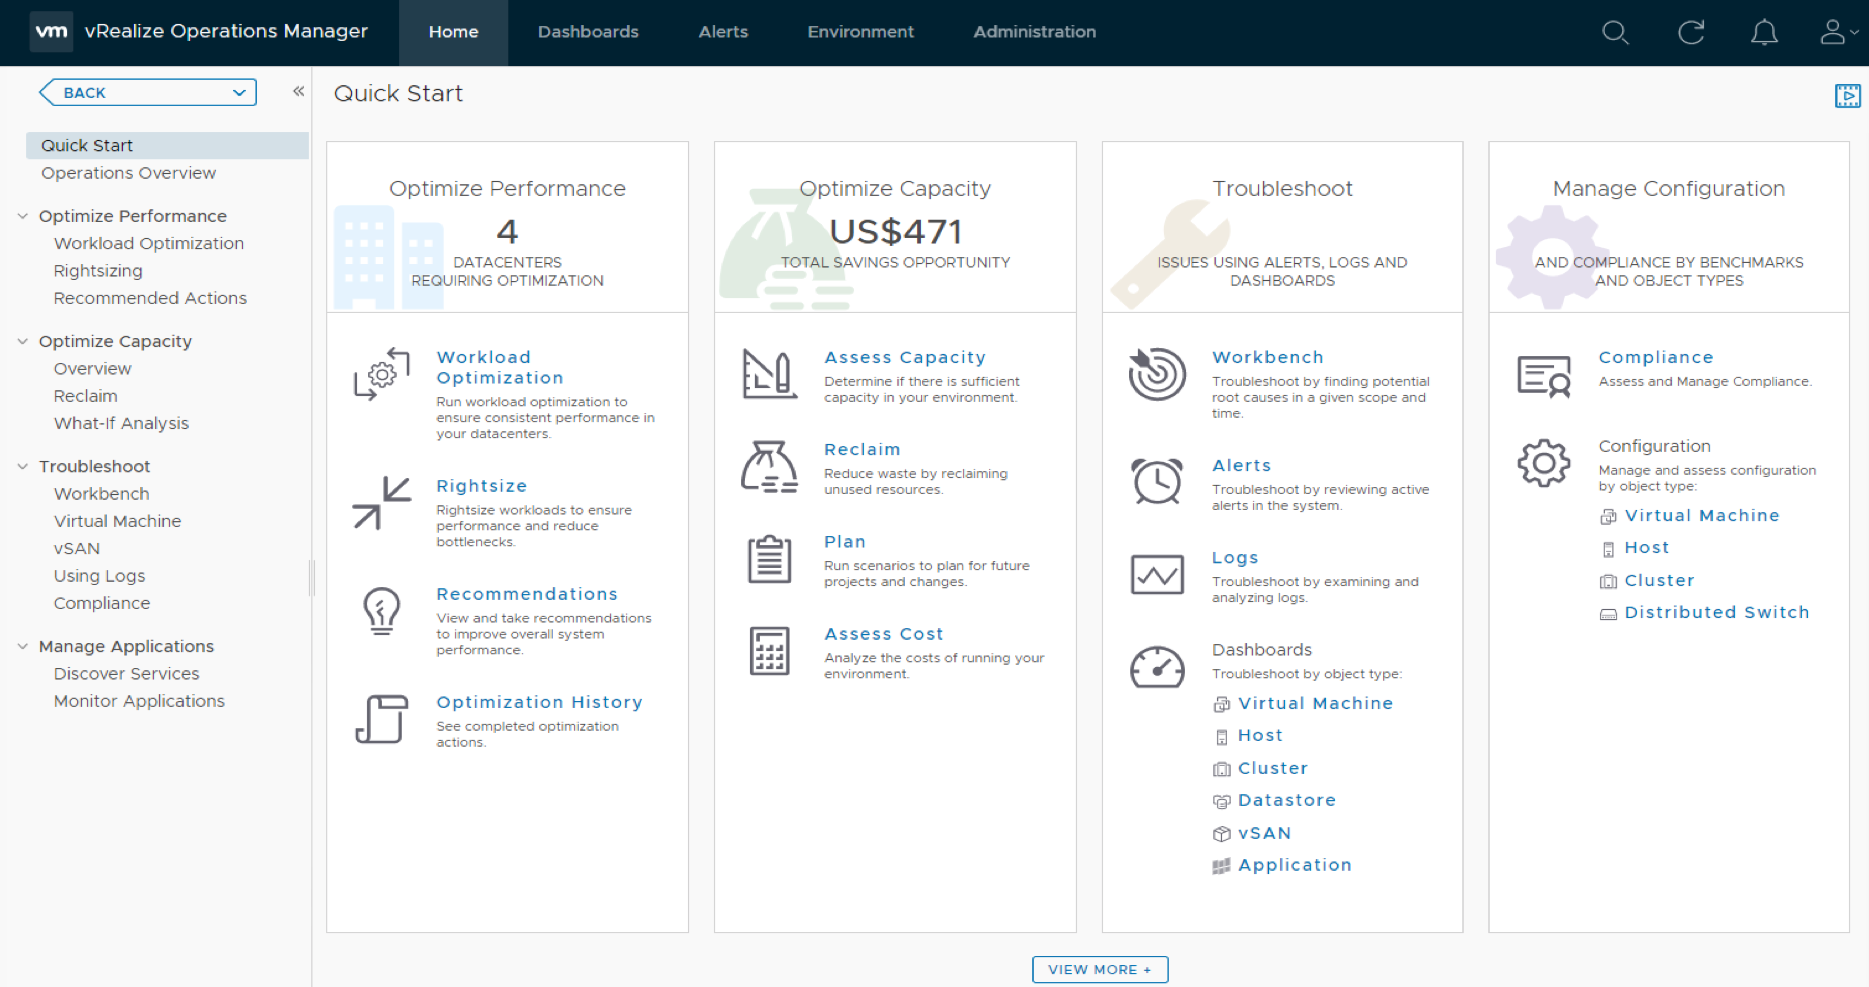This screenshot has height=987, width=1869.
Task: Collapse the Optimize Performance tree section
Action: pyautogui.click(x=23, y=216)
